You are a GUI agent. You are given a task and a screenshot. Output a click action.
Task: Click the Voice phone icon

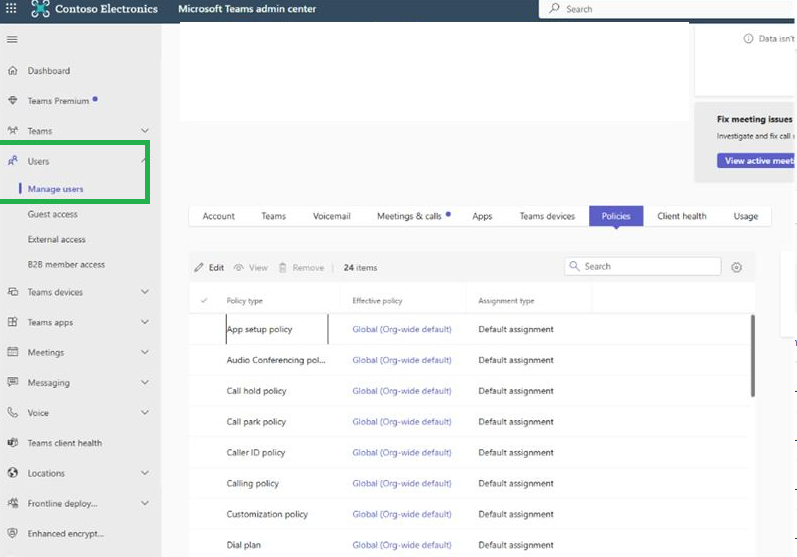[x=13, y=412]
